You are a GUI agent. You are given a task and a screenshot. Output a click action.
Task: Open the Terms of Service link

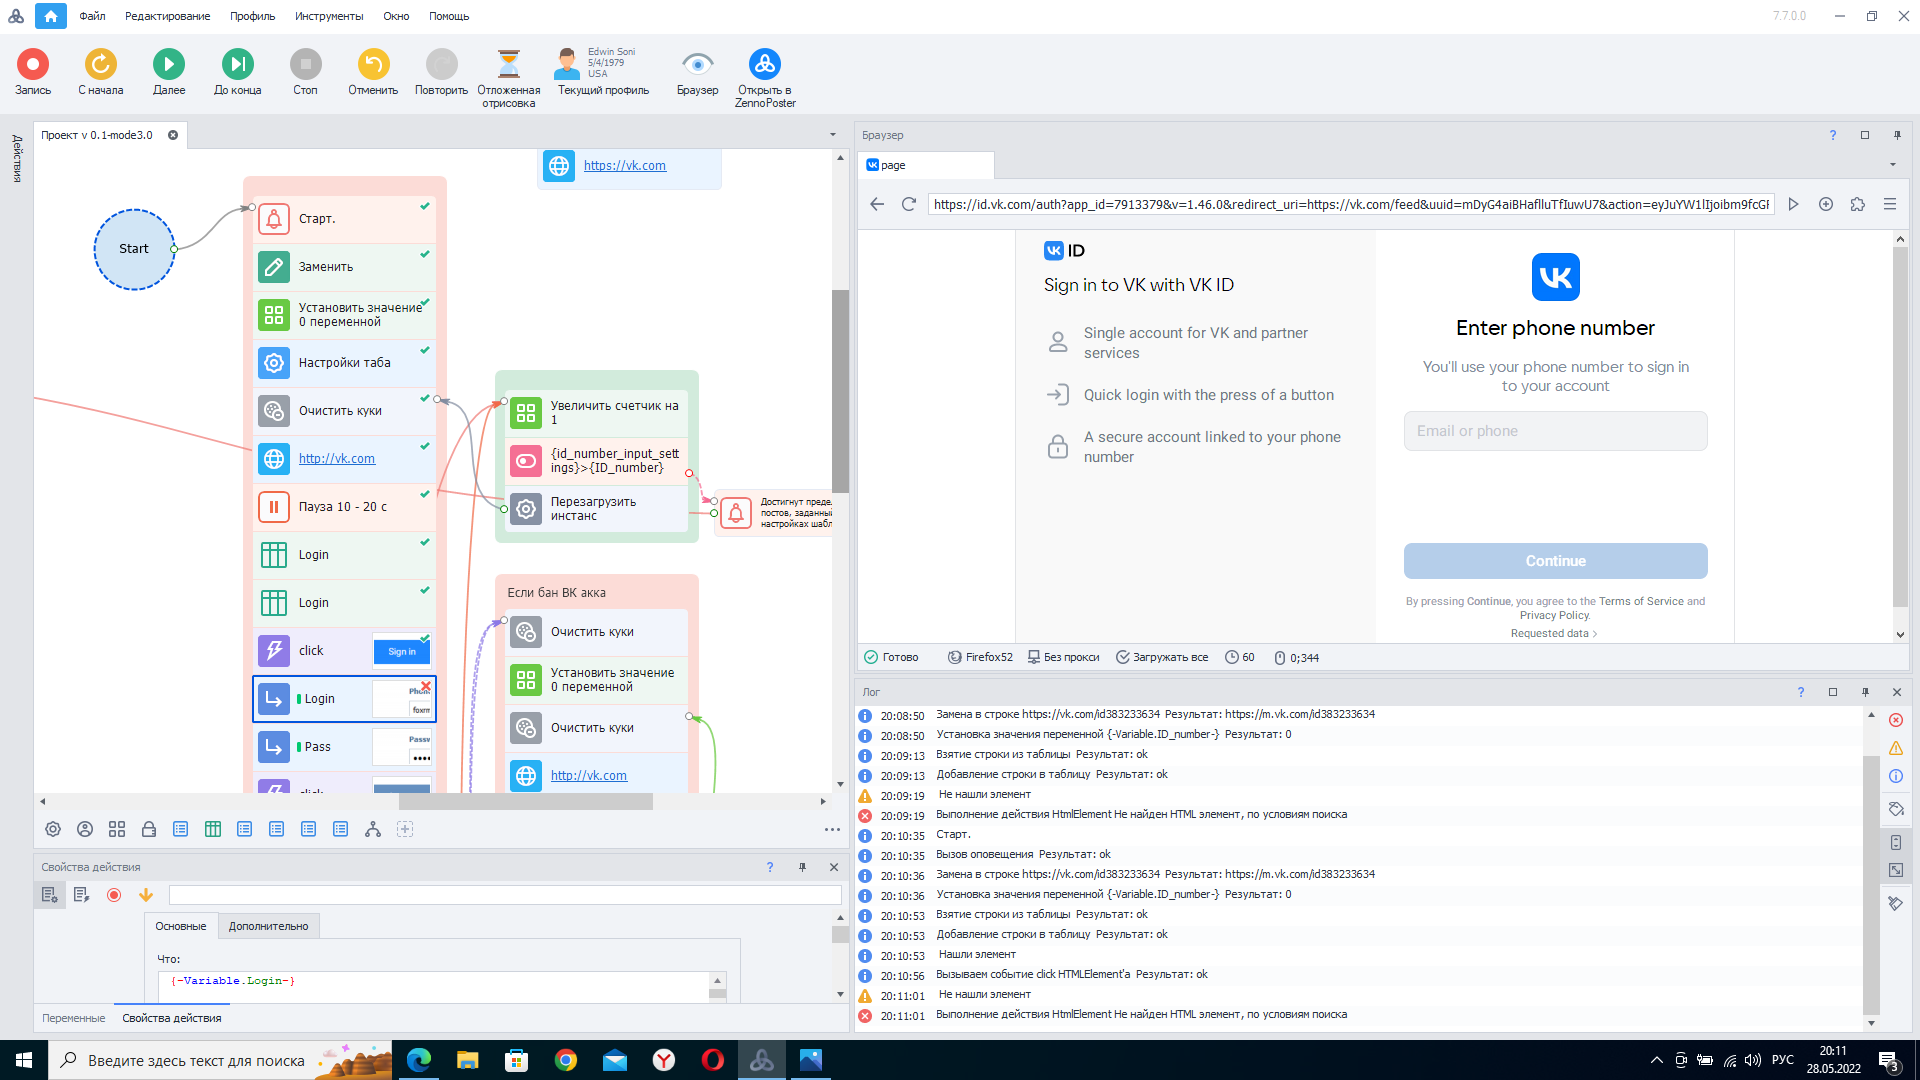point(1641,601)
